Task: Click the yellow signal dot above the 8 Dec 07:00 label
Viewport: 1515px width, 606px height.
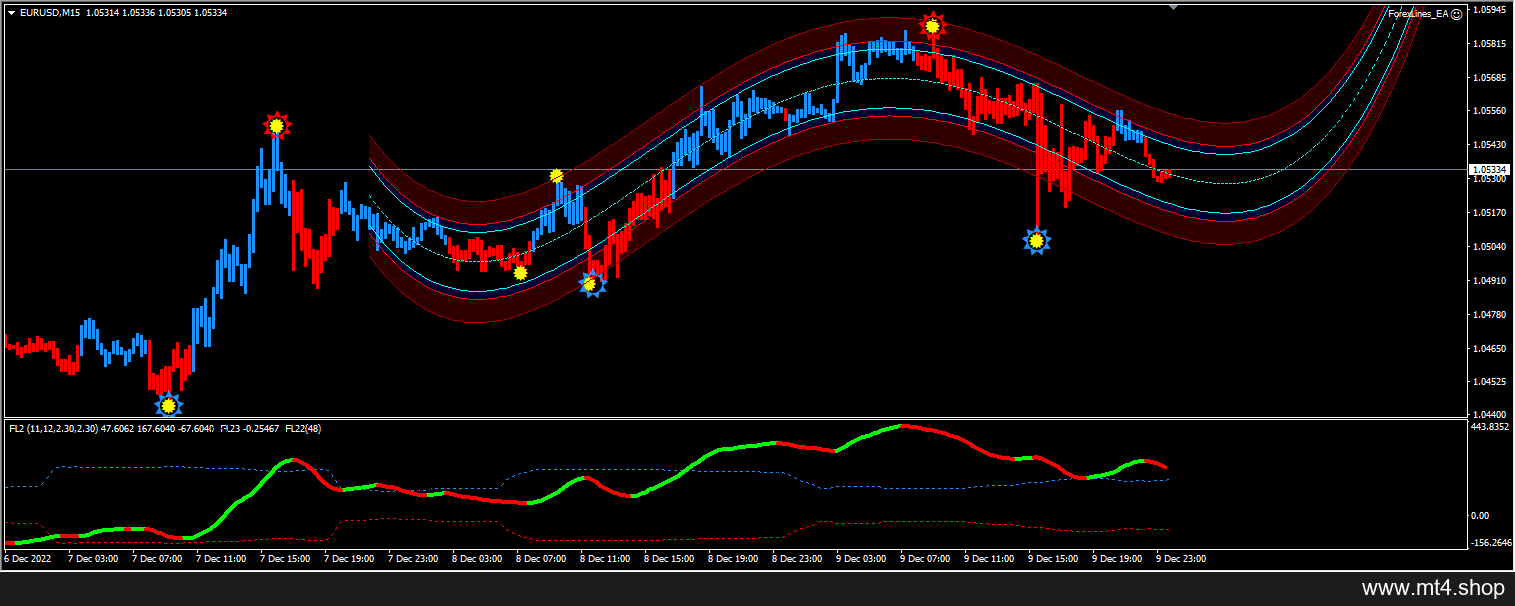Action: tap(520, 272)
